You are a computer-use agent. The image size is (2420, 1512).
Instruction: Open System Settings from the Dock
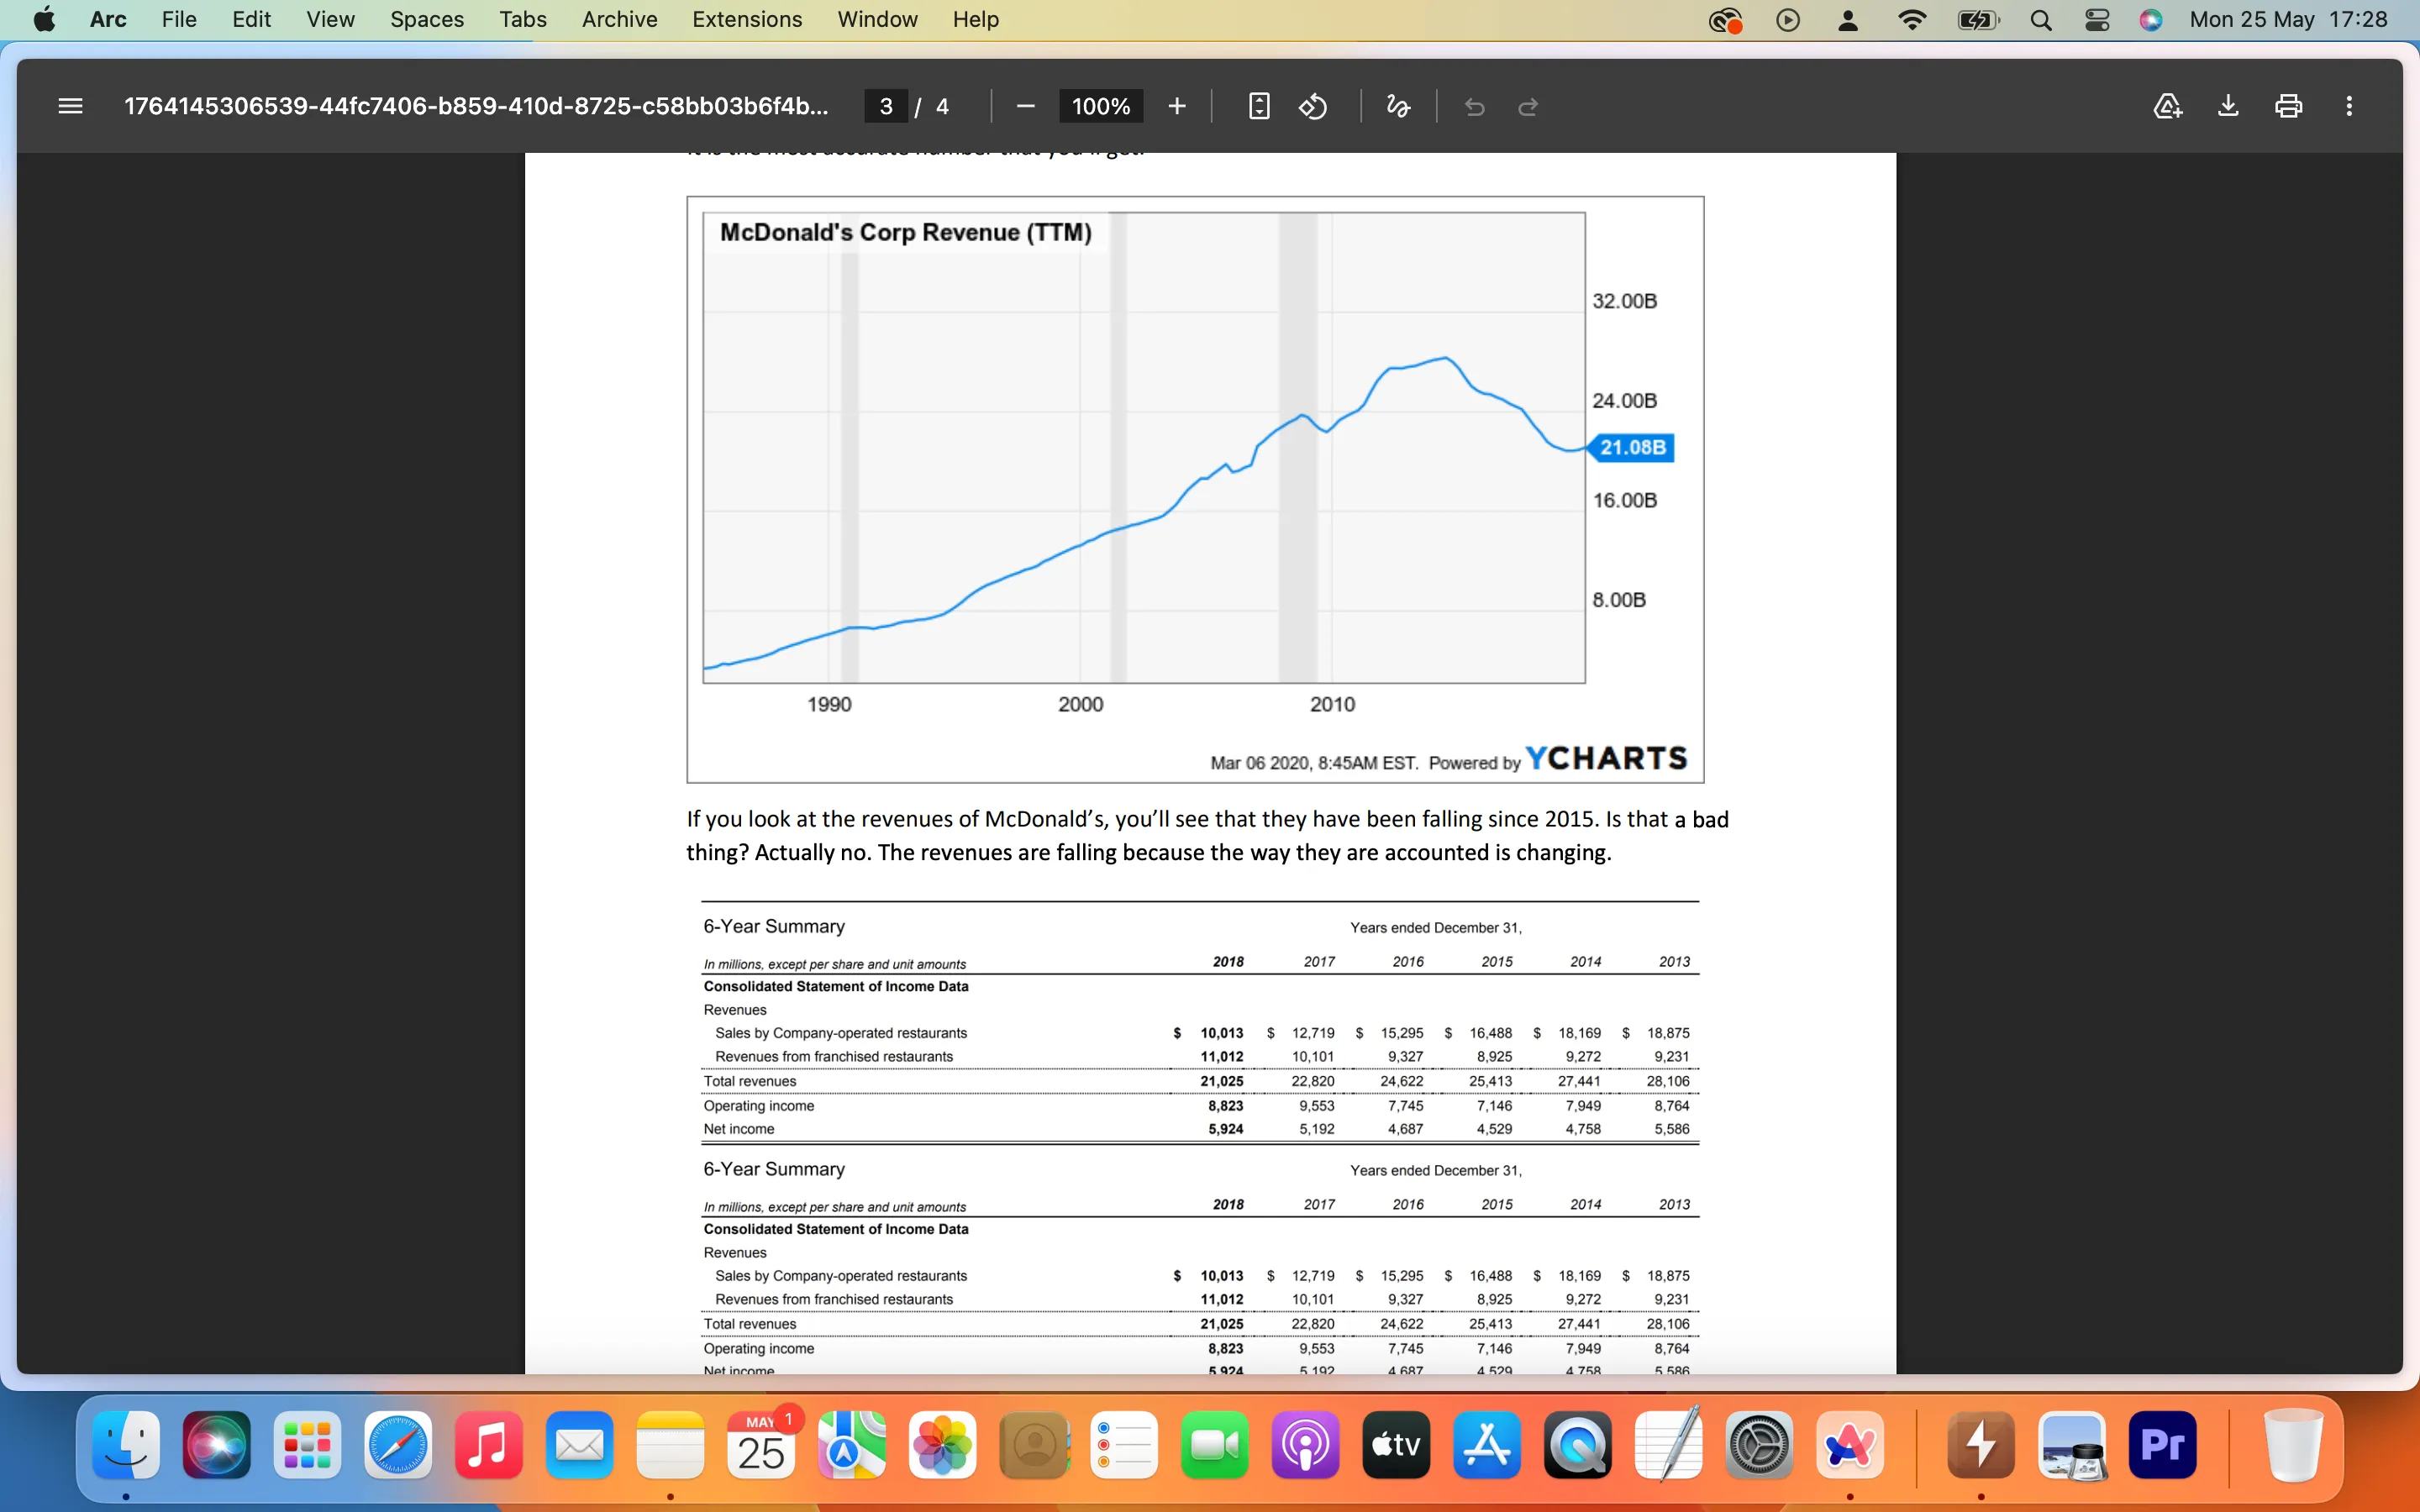tap(1759, 1445)
